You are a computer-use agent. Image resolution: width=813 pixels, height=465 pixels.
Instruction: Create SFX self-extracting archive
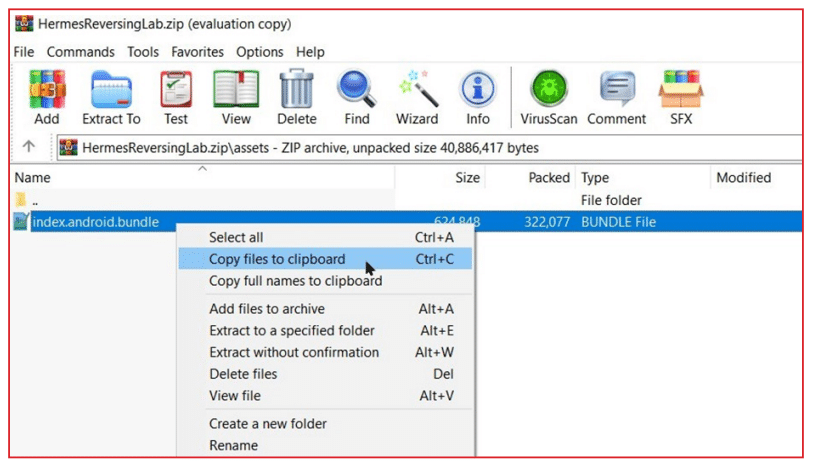click(681, 97)
